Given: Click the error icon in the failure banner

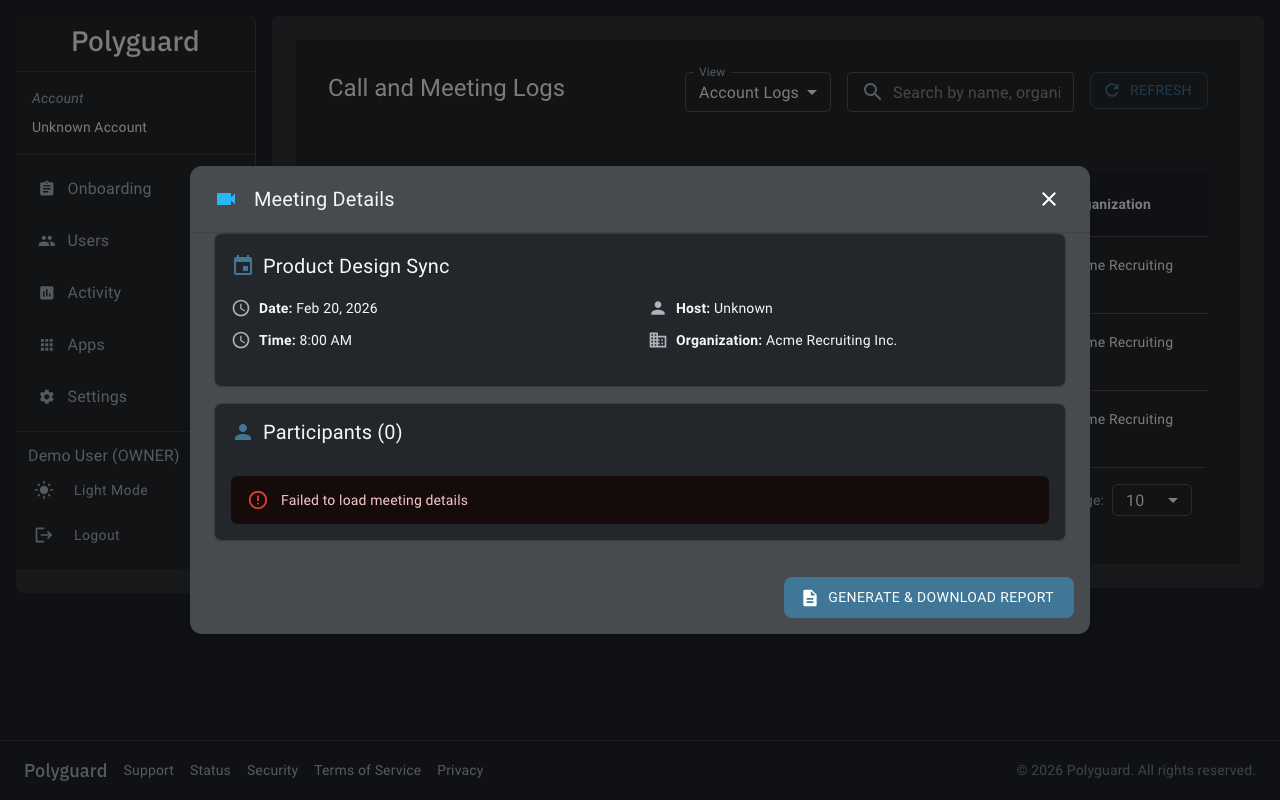Looking at the screenshot, I should pos(258,499).
